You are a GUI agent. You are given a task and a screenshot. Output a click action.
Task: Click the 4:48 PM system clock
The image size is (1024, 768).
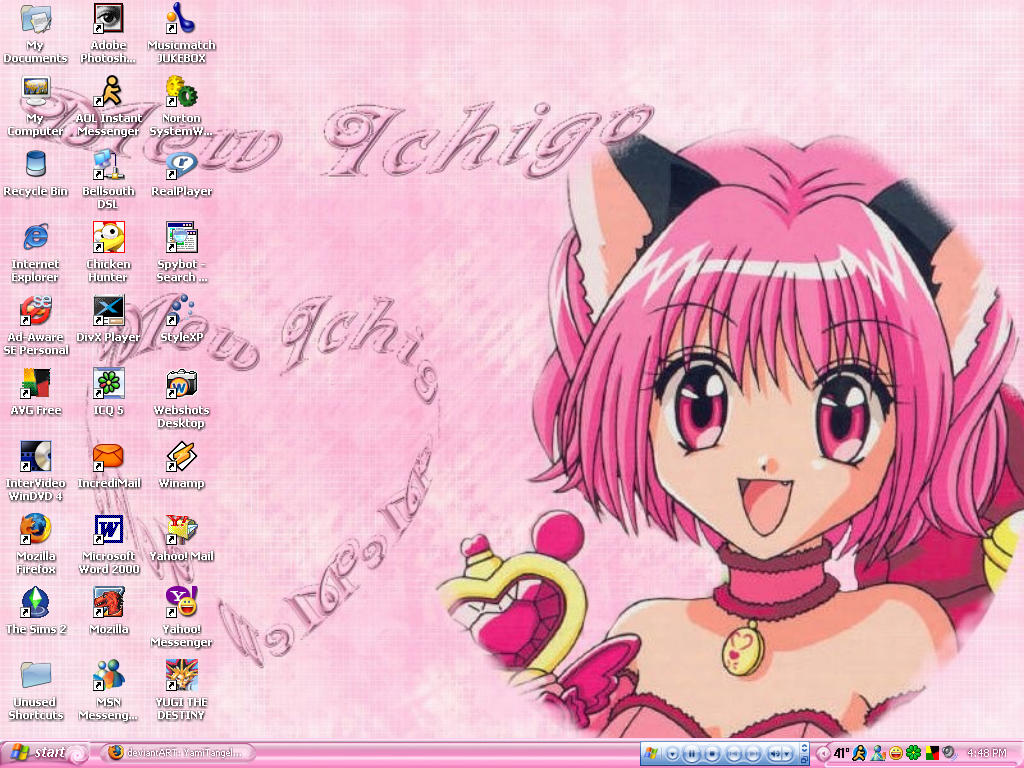987,753
